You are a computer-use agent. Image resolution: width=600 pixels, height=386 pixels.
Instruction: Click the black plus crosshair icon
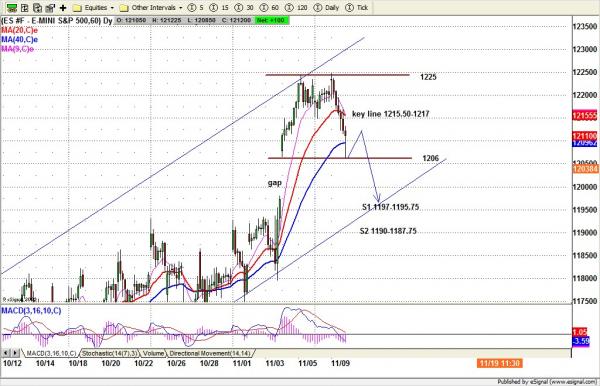[63, 8]
